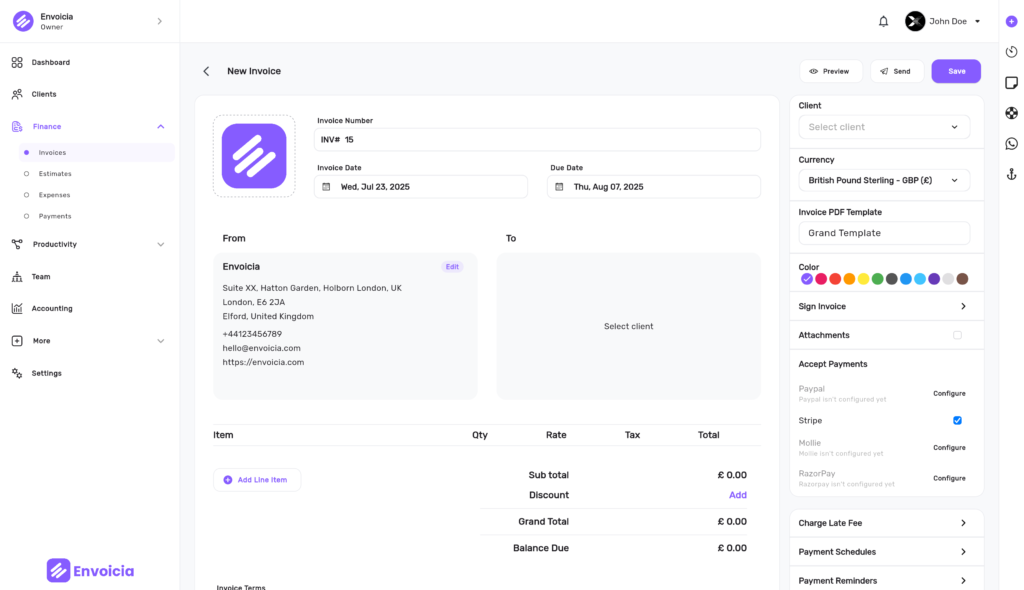Click the Dashboard grid icon
The height and width of the screenshot is (590, 1024).
click(x=17, y=62)
